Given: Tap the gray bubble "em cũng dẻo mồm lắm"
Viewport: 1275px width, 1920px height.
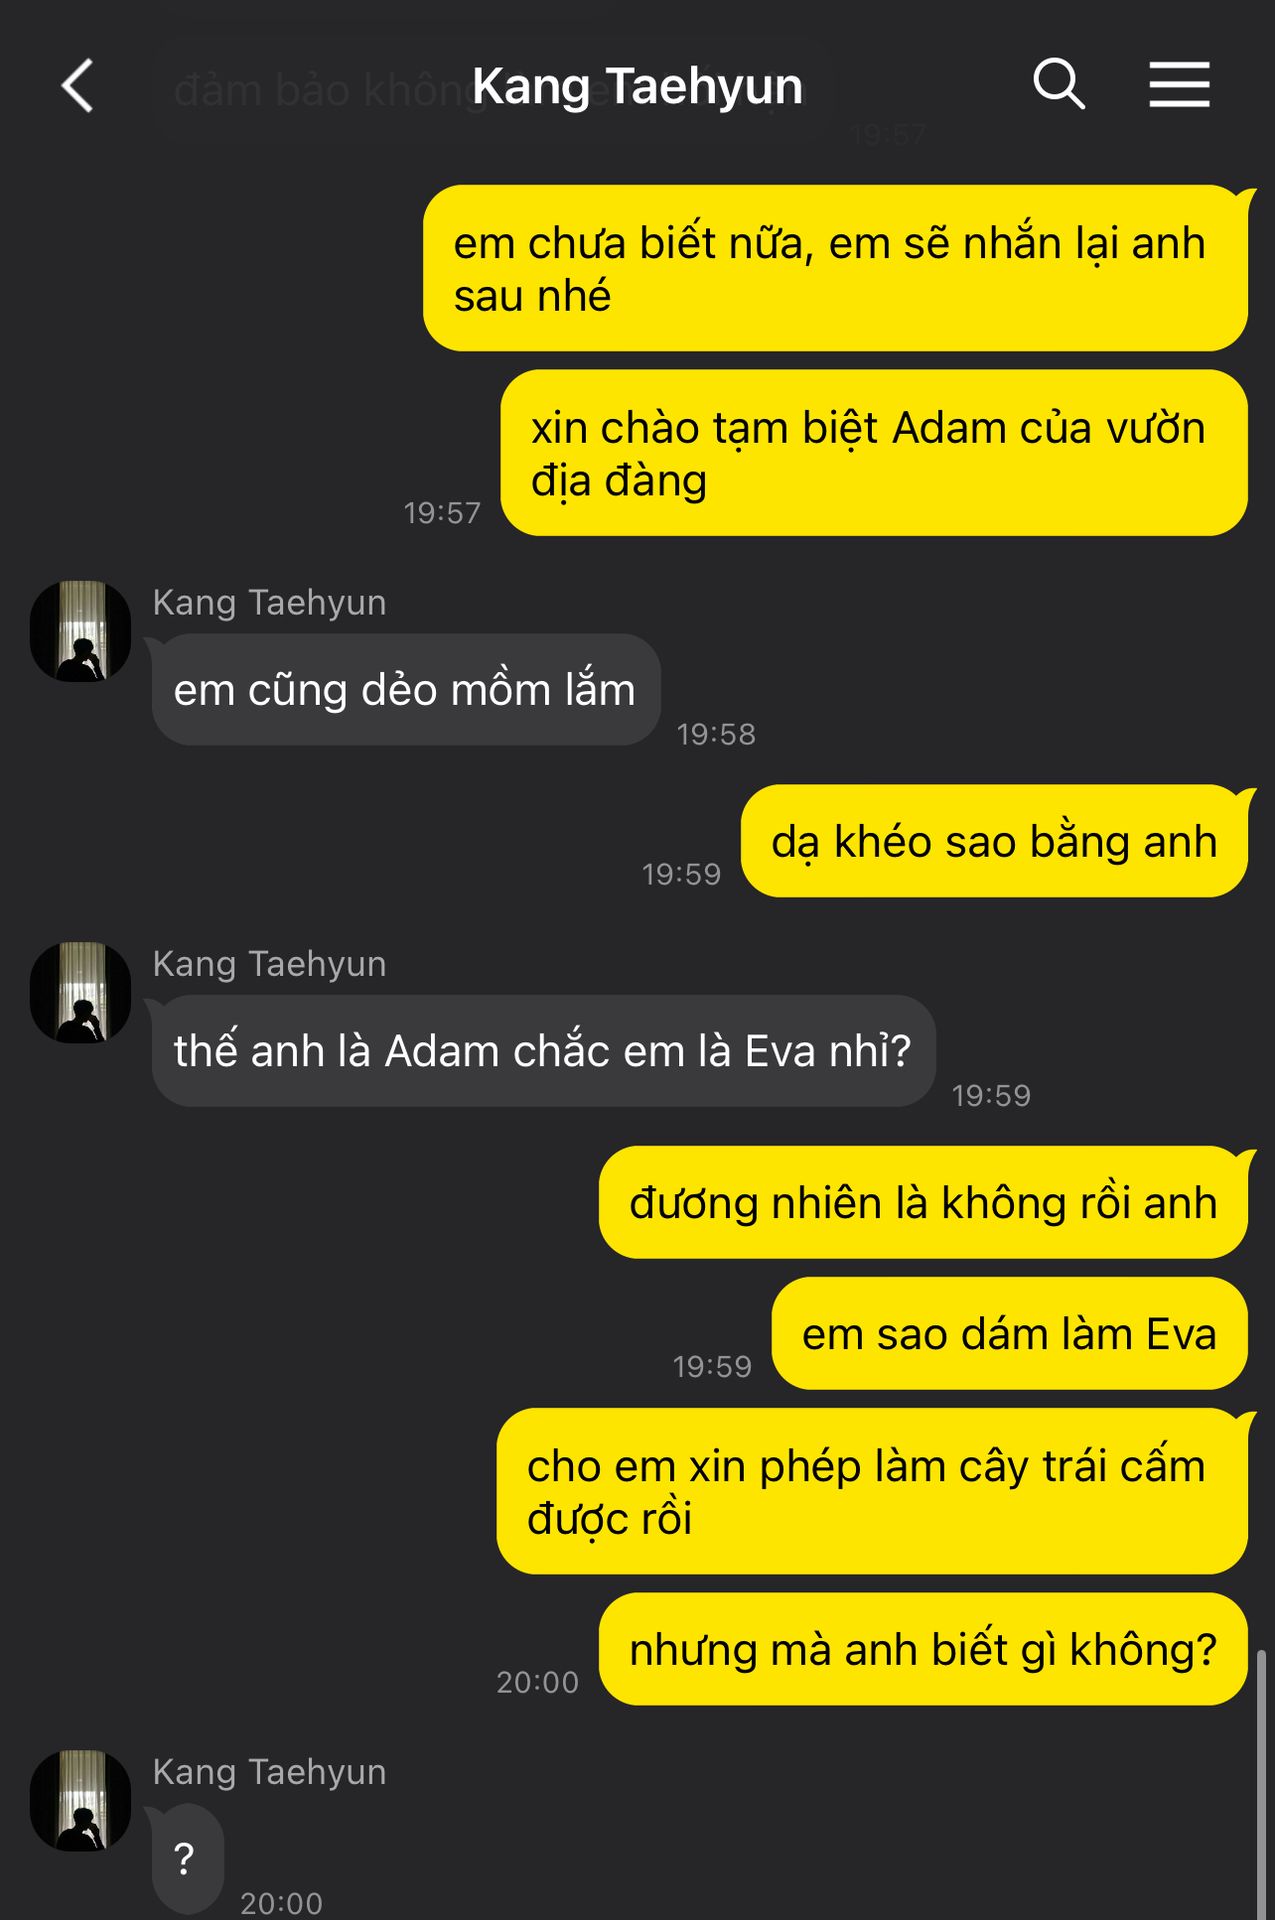Looking at the screenshot, I should [405, 690].
